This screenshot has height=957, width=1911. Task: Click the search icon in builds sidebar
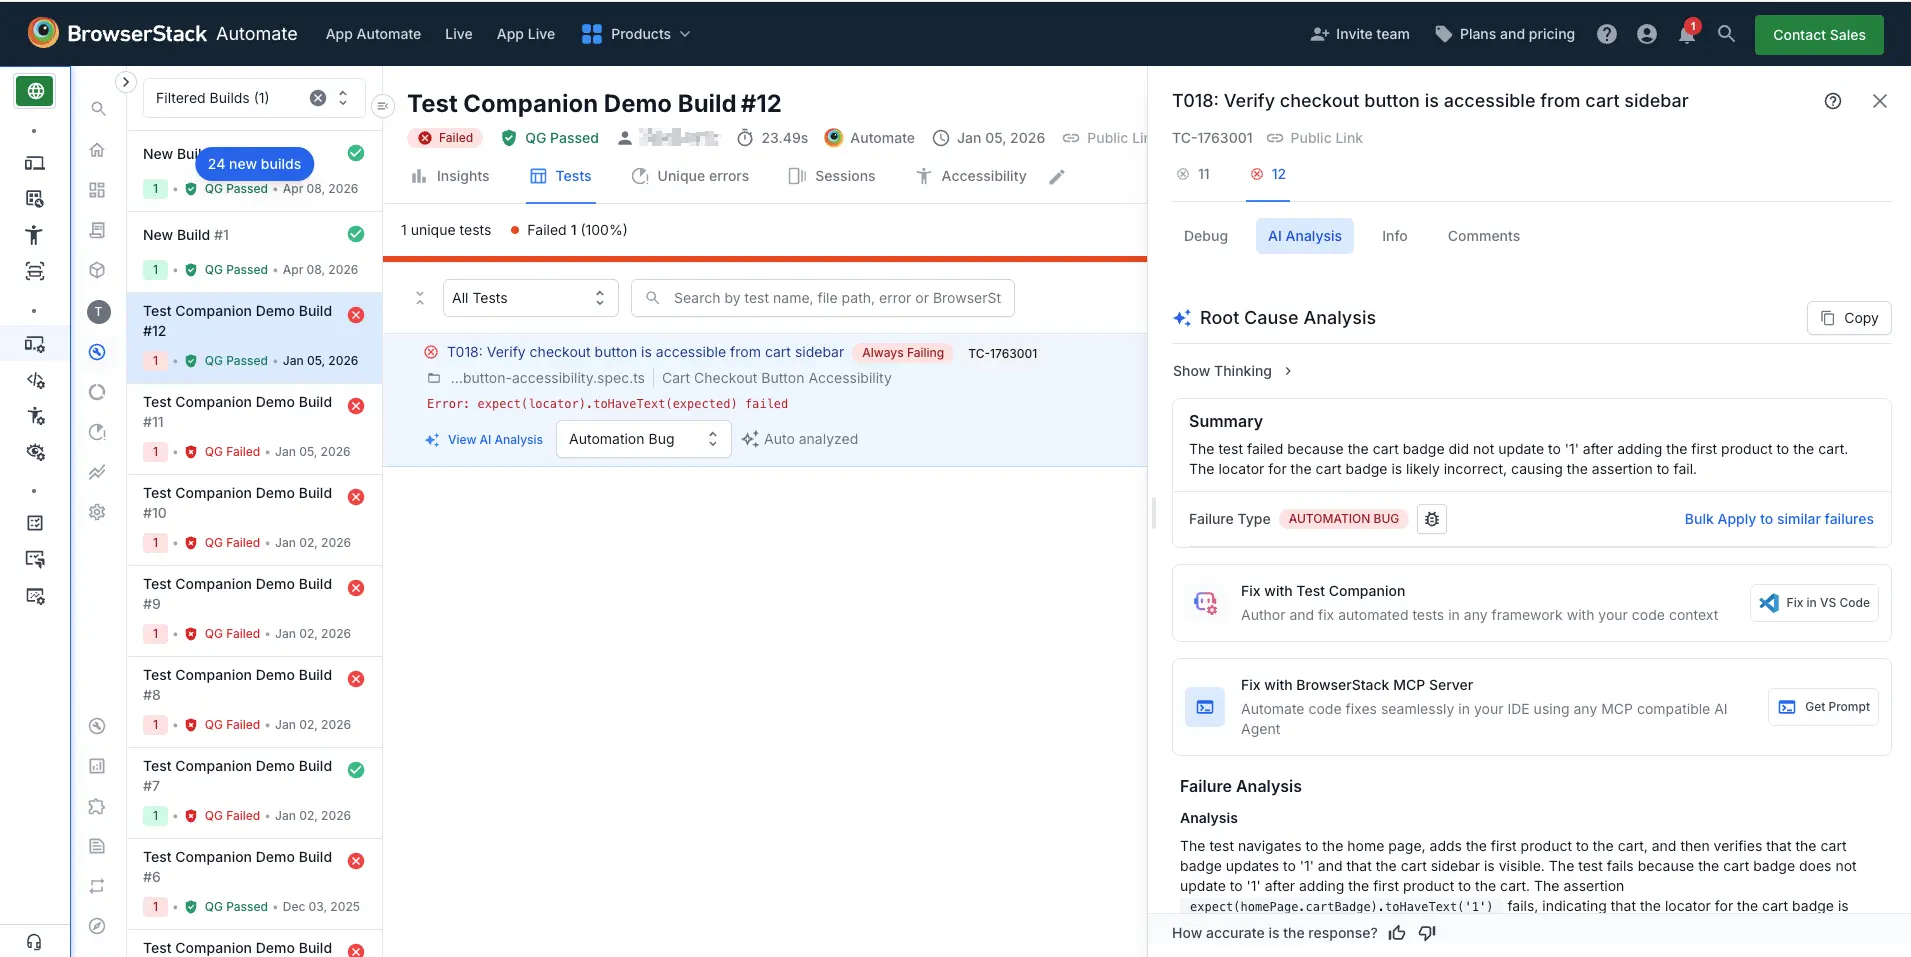click(x=98, y=108)
